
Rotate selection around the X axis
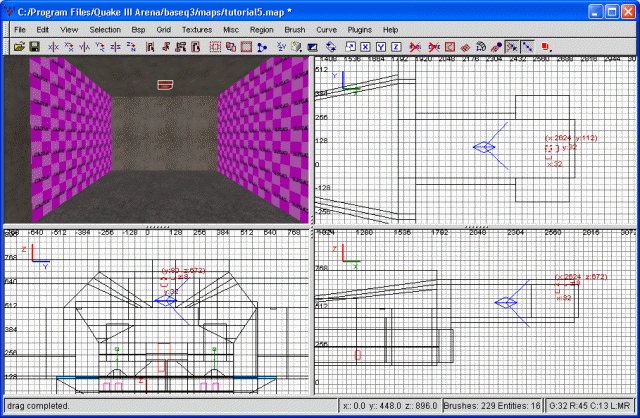point(69,47)
